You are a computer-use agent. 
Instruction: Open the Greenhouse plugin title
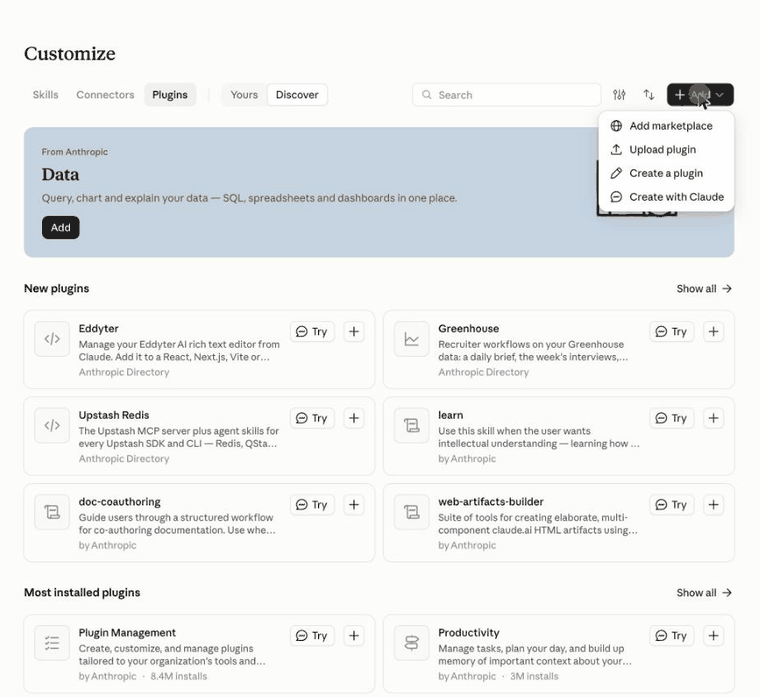click(468, 329)
